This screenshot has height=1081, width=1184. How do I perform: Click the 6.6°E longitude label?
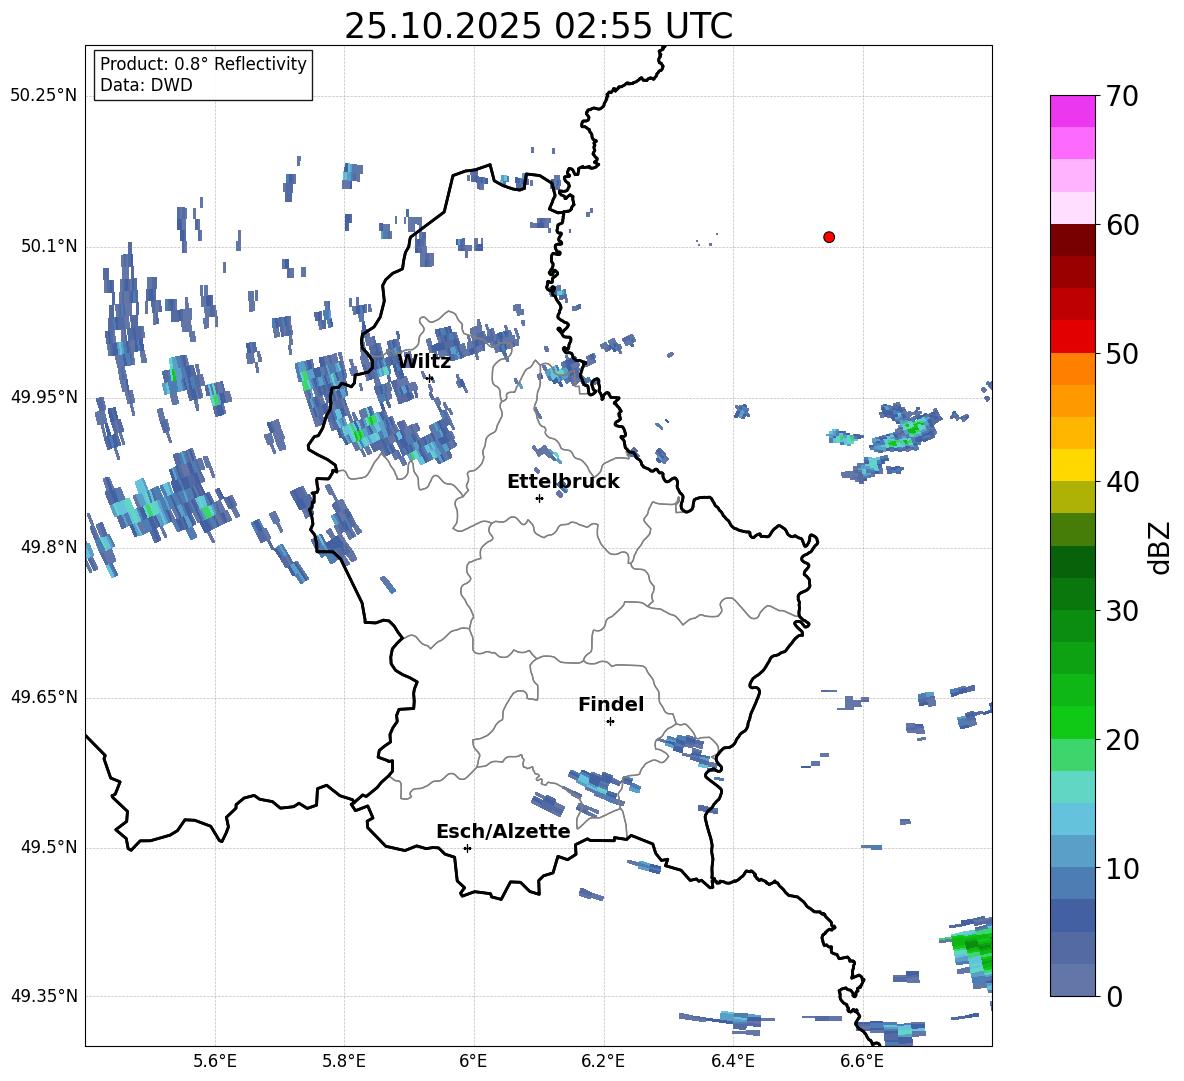862,1061
